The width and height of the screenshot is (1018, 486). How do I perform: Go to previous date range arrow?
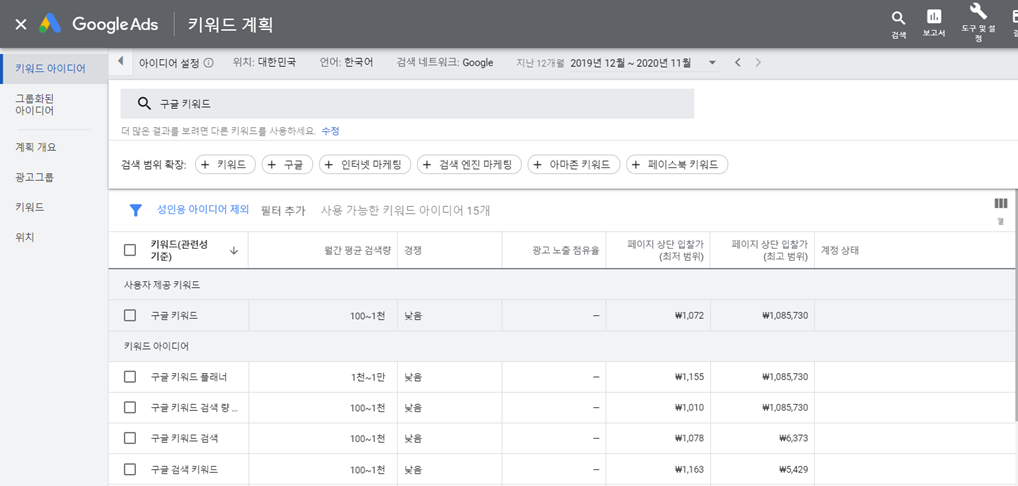coord(738,63)
